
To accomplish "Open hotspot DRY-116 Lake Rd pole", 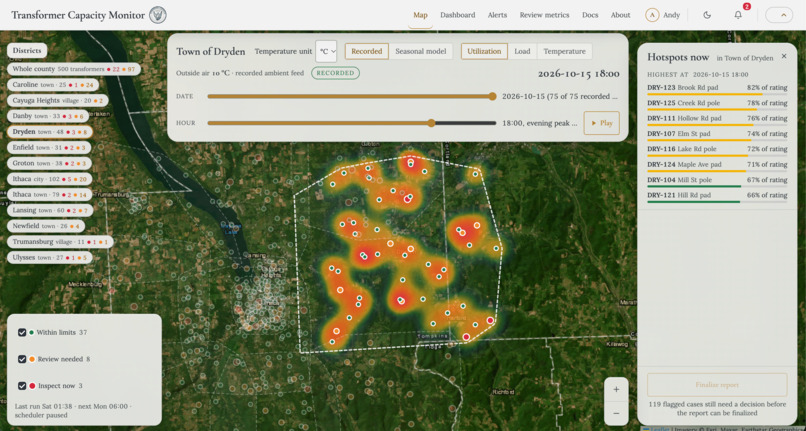I will pyautogui.click(x=717, y=150).
